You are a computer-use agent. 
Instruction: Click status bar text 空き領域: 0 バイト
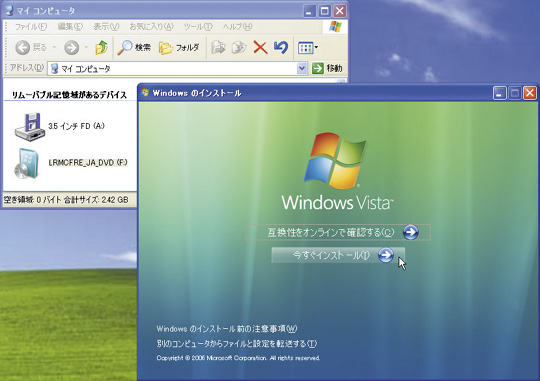tap(32, 199)
